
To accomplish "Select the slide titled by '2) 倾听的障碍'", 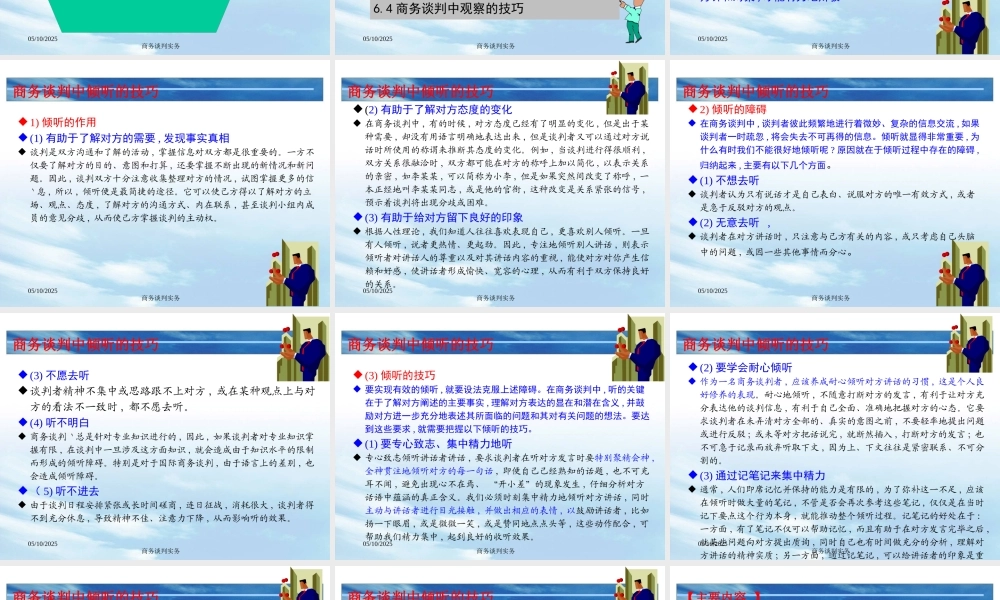I will (835, 184).
